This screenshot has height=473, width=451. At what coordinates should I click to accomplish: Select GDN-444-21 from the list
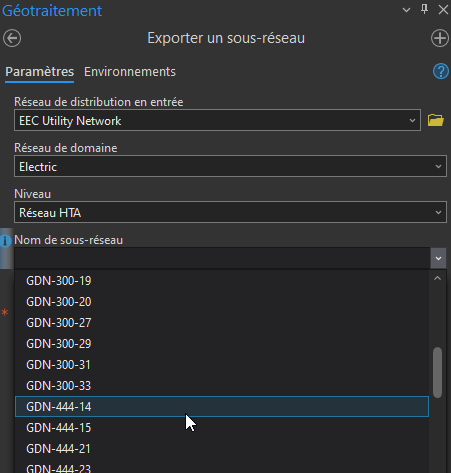click(222, 449)
